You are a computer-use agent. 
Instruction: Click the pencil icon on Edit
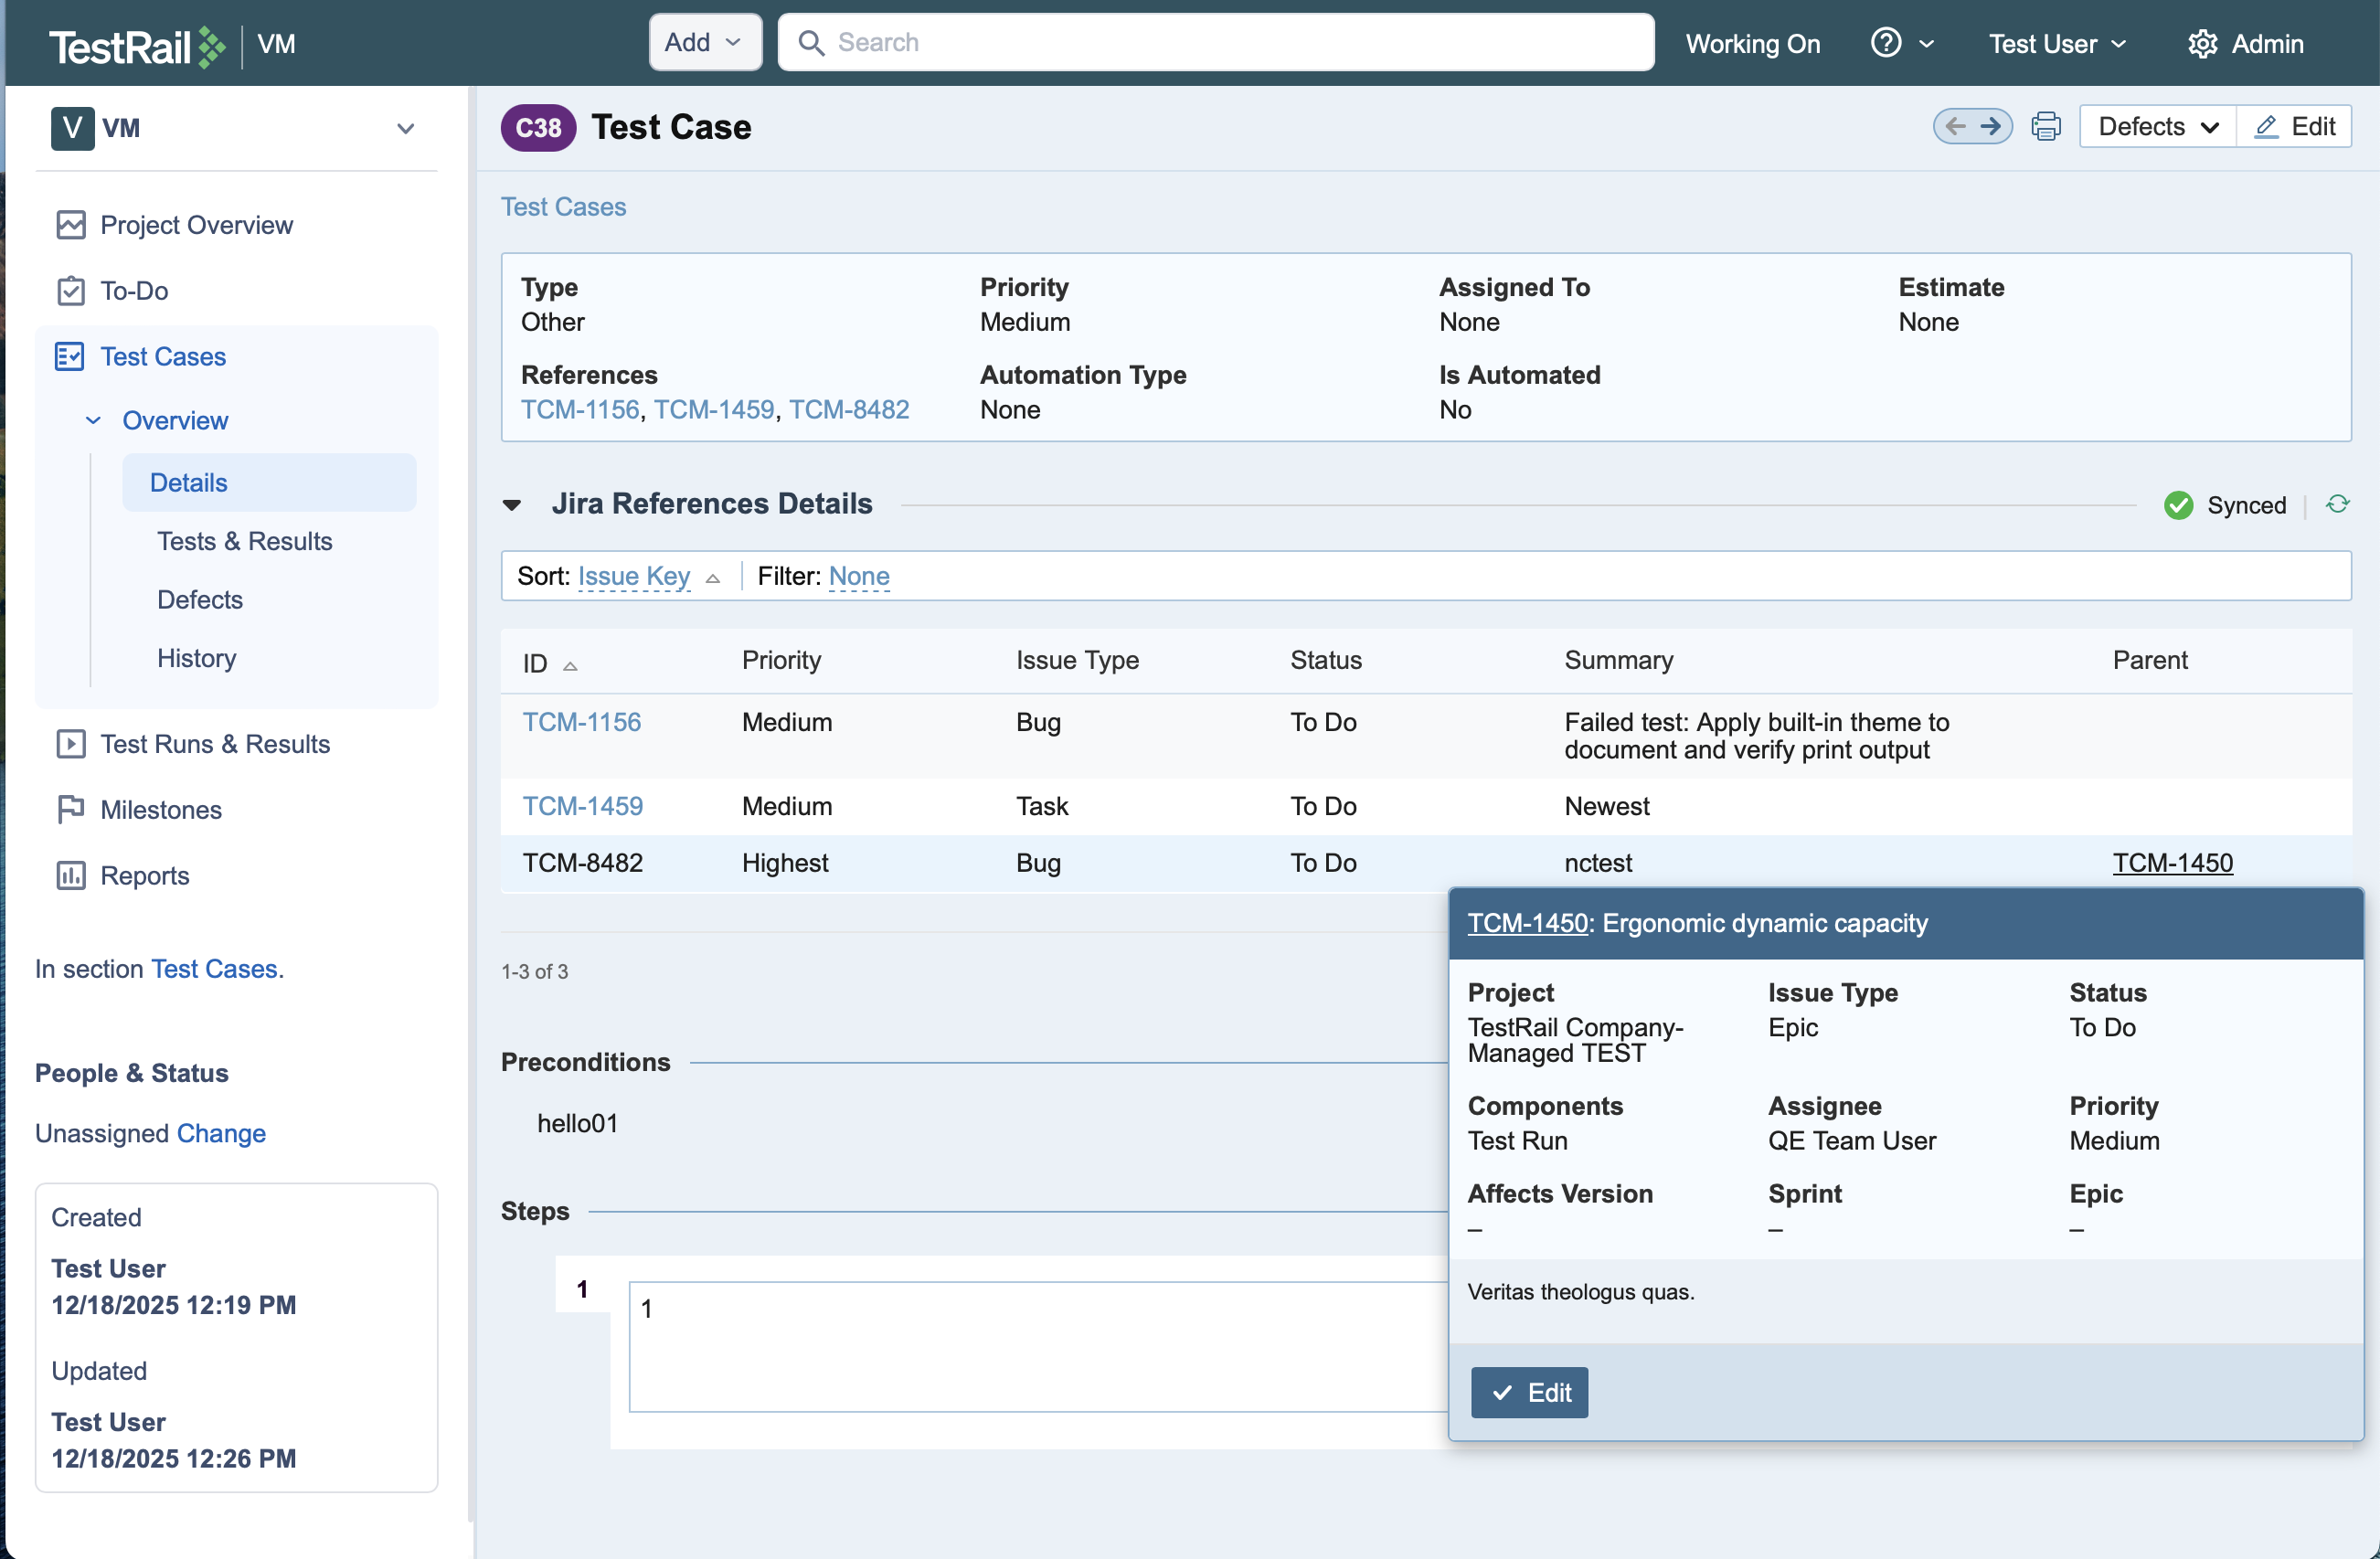(2266, 126)
